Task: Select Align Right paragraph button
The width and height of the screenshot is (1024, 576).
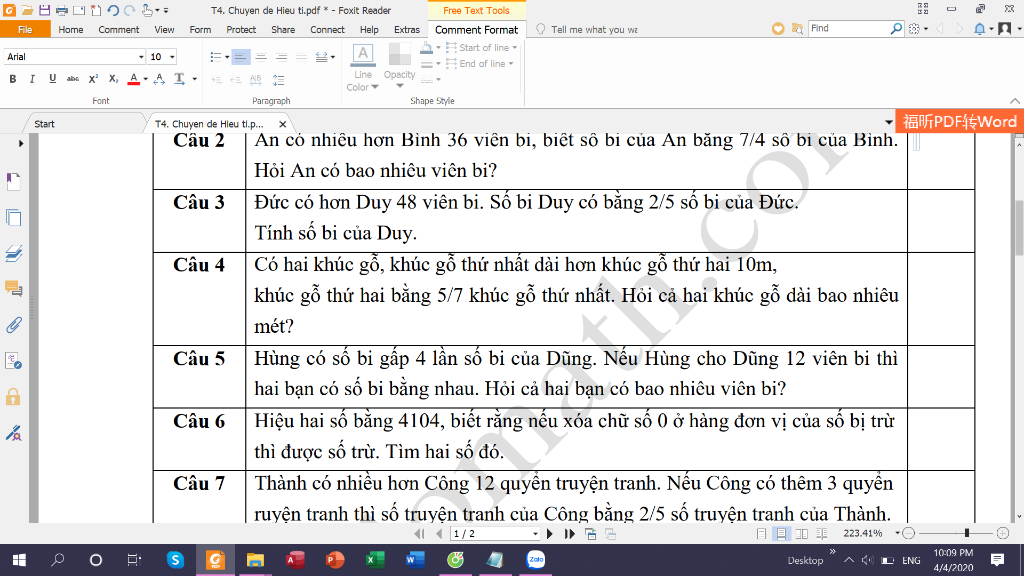Action: 281,57
